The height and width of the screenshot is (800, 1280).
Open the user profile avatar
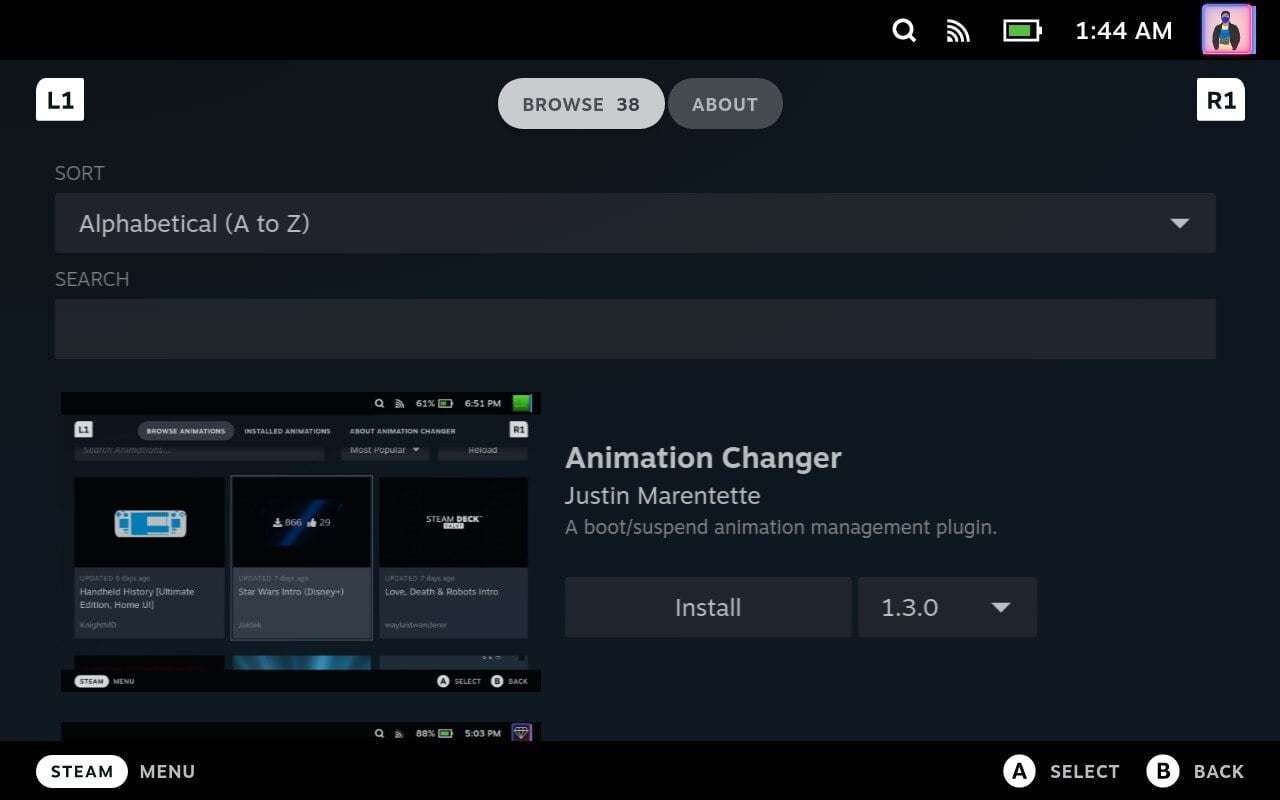(x=1227, y=30)
